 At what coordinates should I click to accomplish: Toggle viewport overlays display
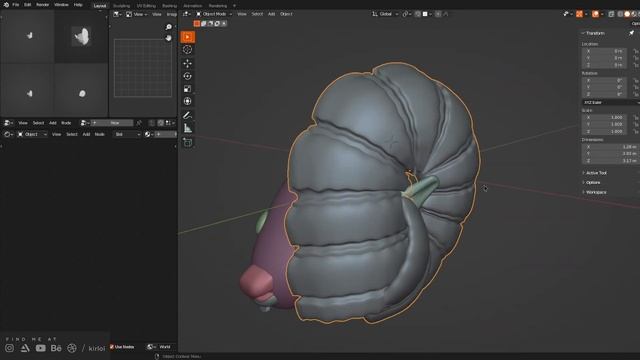tap(596, 14)
